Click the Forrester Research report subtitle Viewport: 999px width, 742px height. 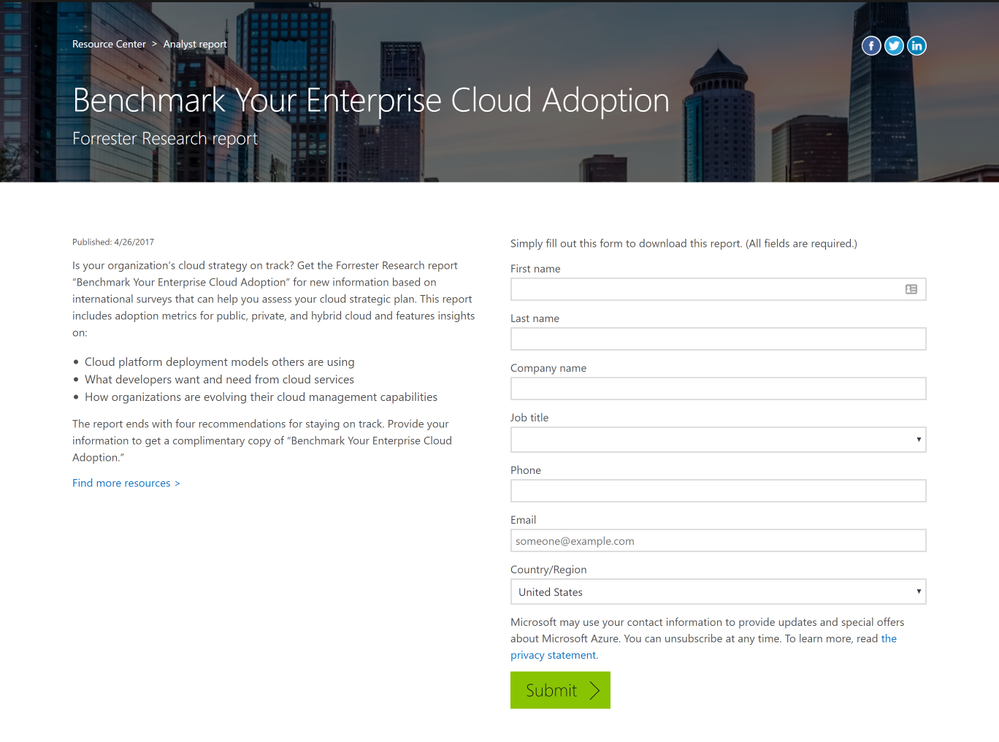[165, 138]
